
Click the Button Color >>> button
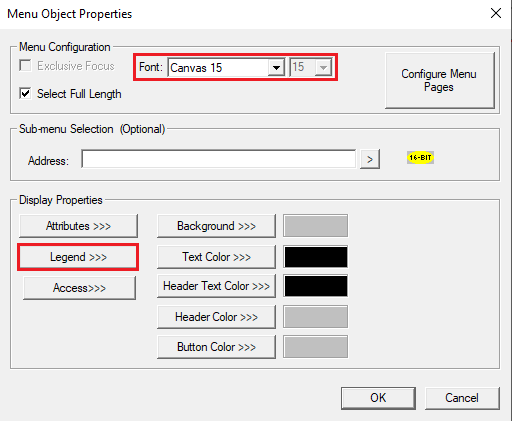(x=216, y=347)
